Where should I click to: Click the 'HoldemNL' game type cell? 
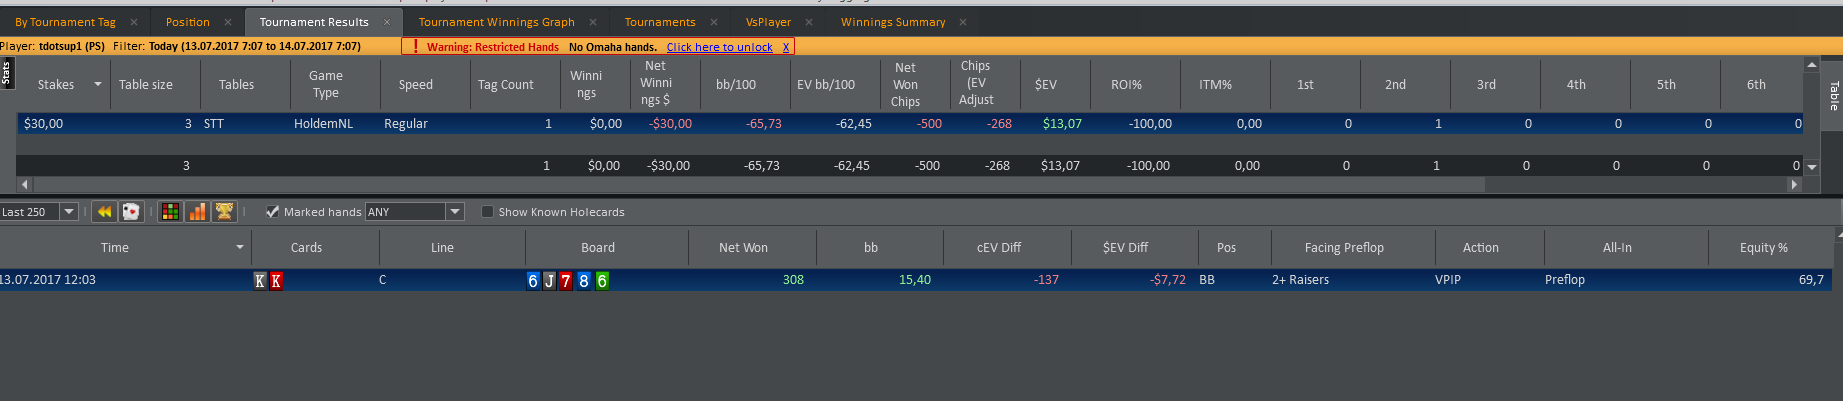pos(323,124)
